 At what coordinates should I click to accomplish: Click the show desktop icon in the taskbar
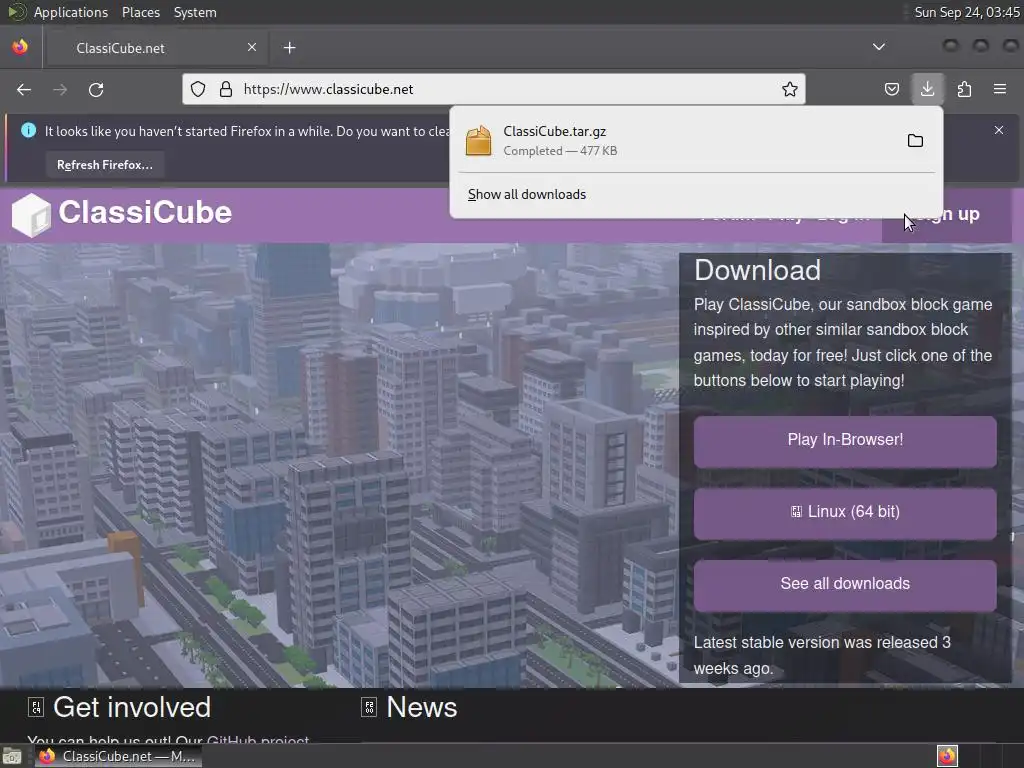tap(12, 756)
